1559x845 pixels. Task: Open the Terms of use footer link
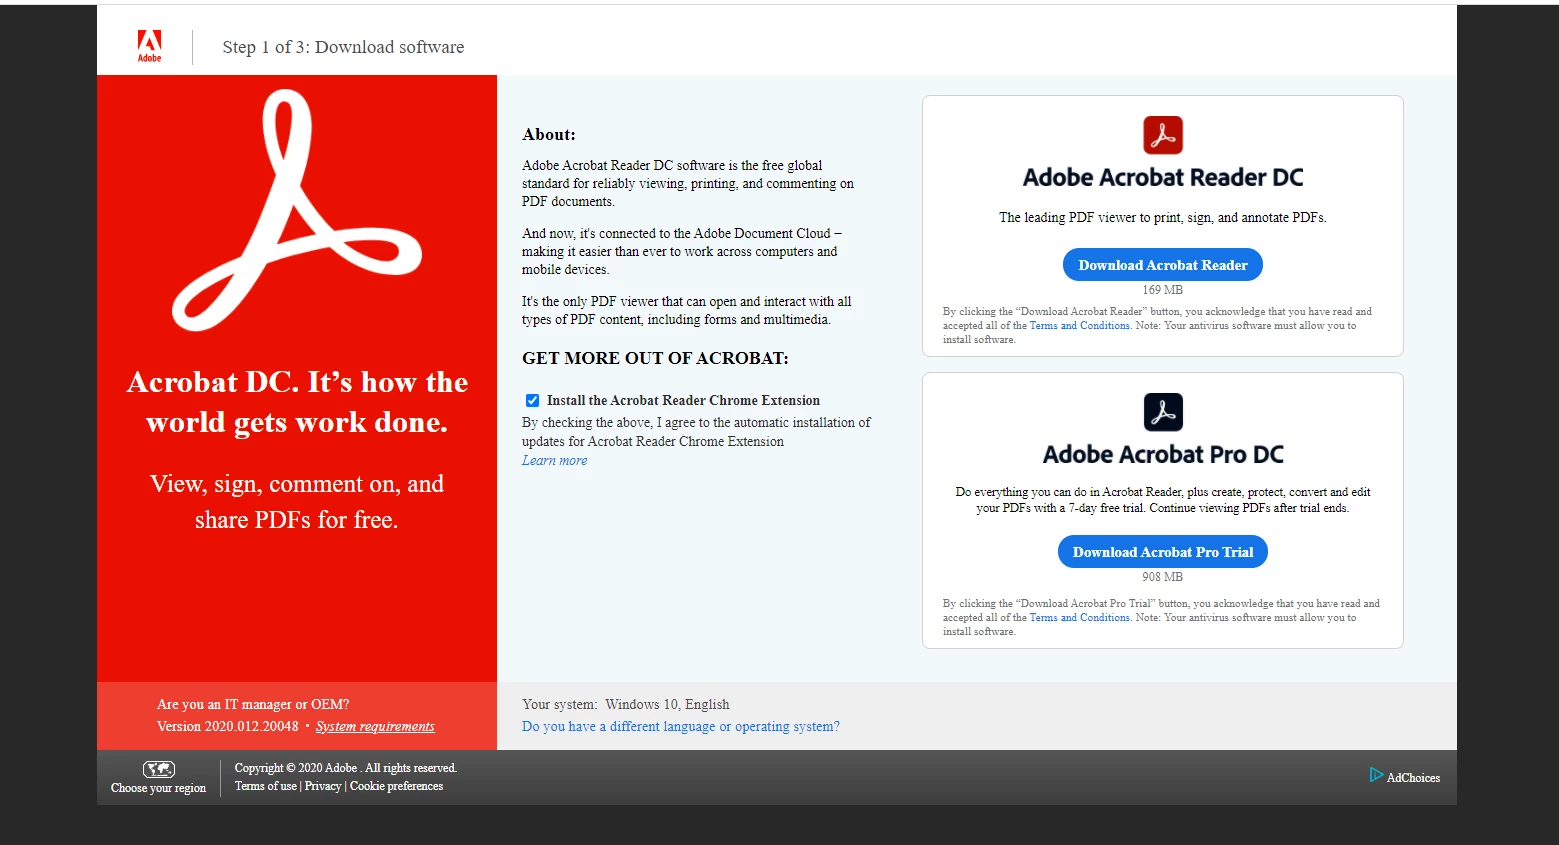click(266, 786)
